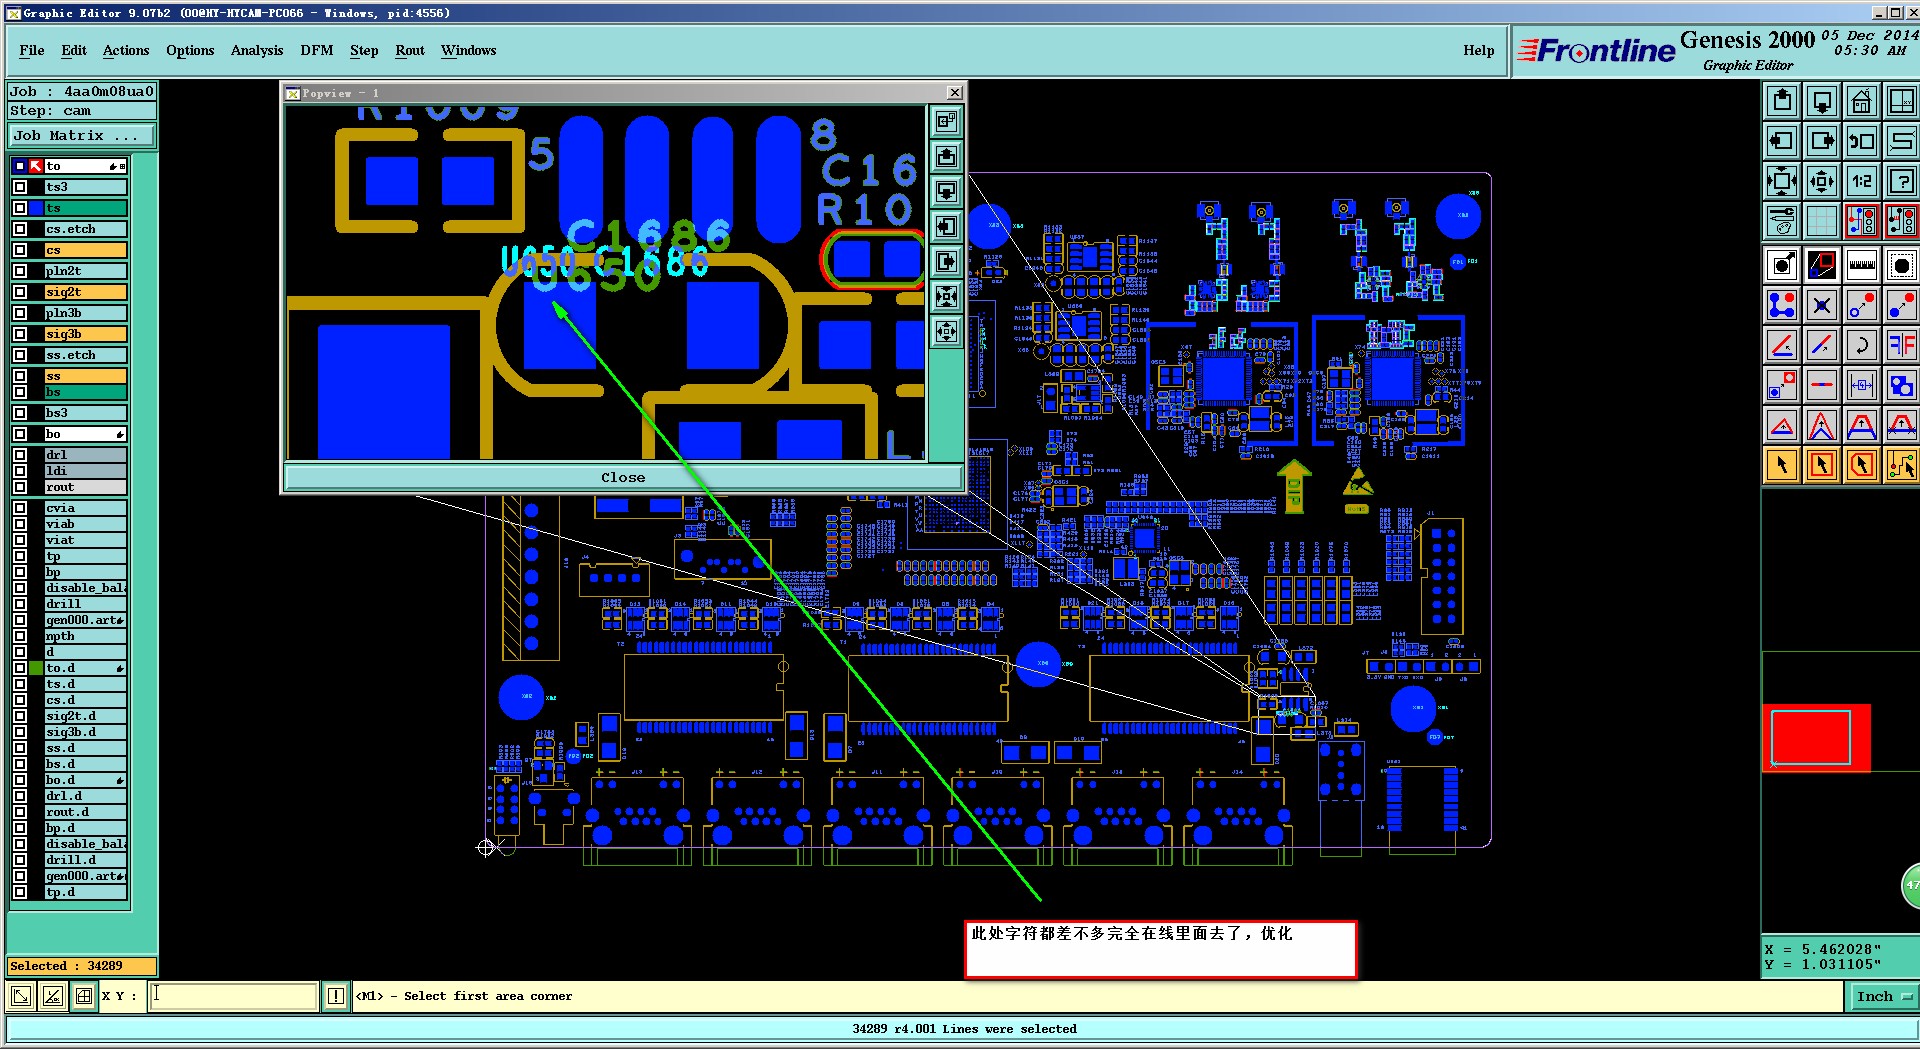Viewport: 1920px width, 1049px height.
Task: Click the info 'I' icon beside the message line
Action: [x=336, y=996]
